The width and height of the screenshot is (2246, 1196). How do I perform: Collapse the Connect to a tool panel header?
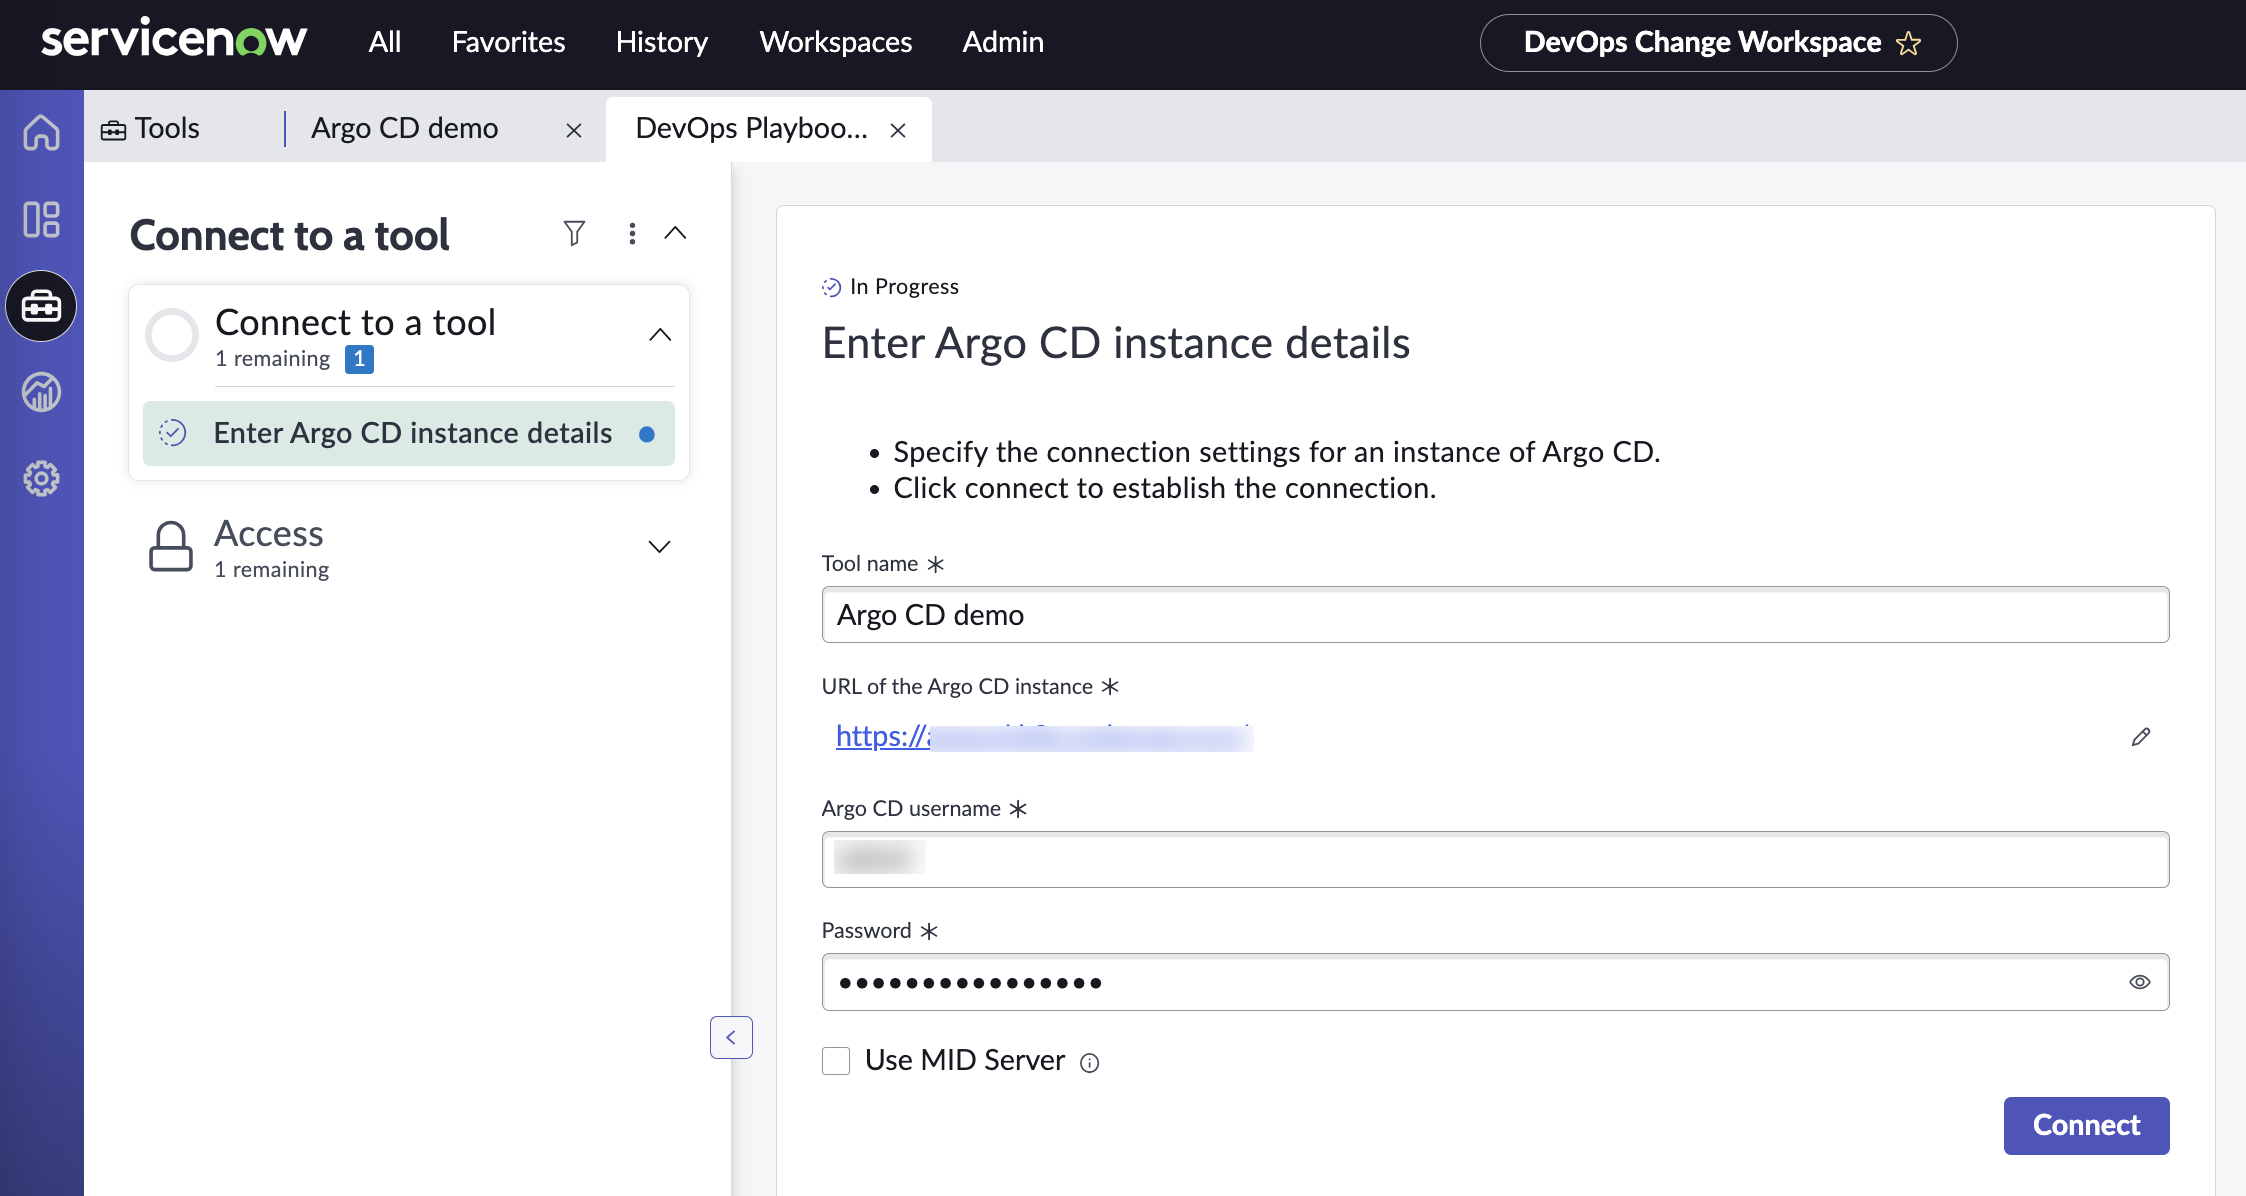click(675, 233)
